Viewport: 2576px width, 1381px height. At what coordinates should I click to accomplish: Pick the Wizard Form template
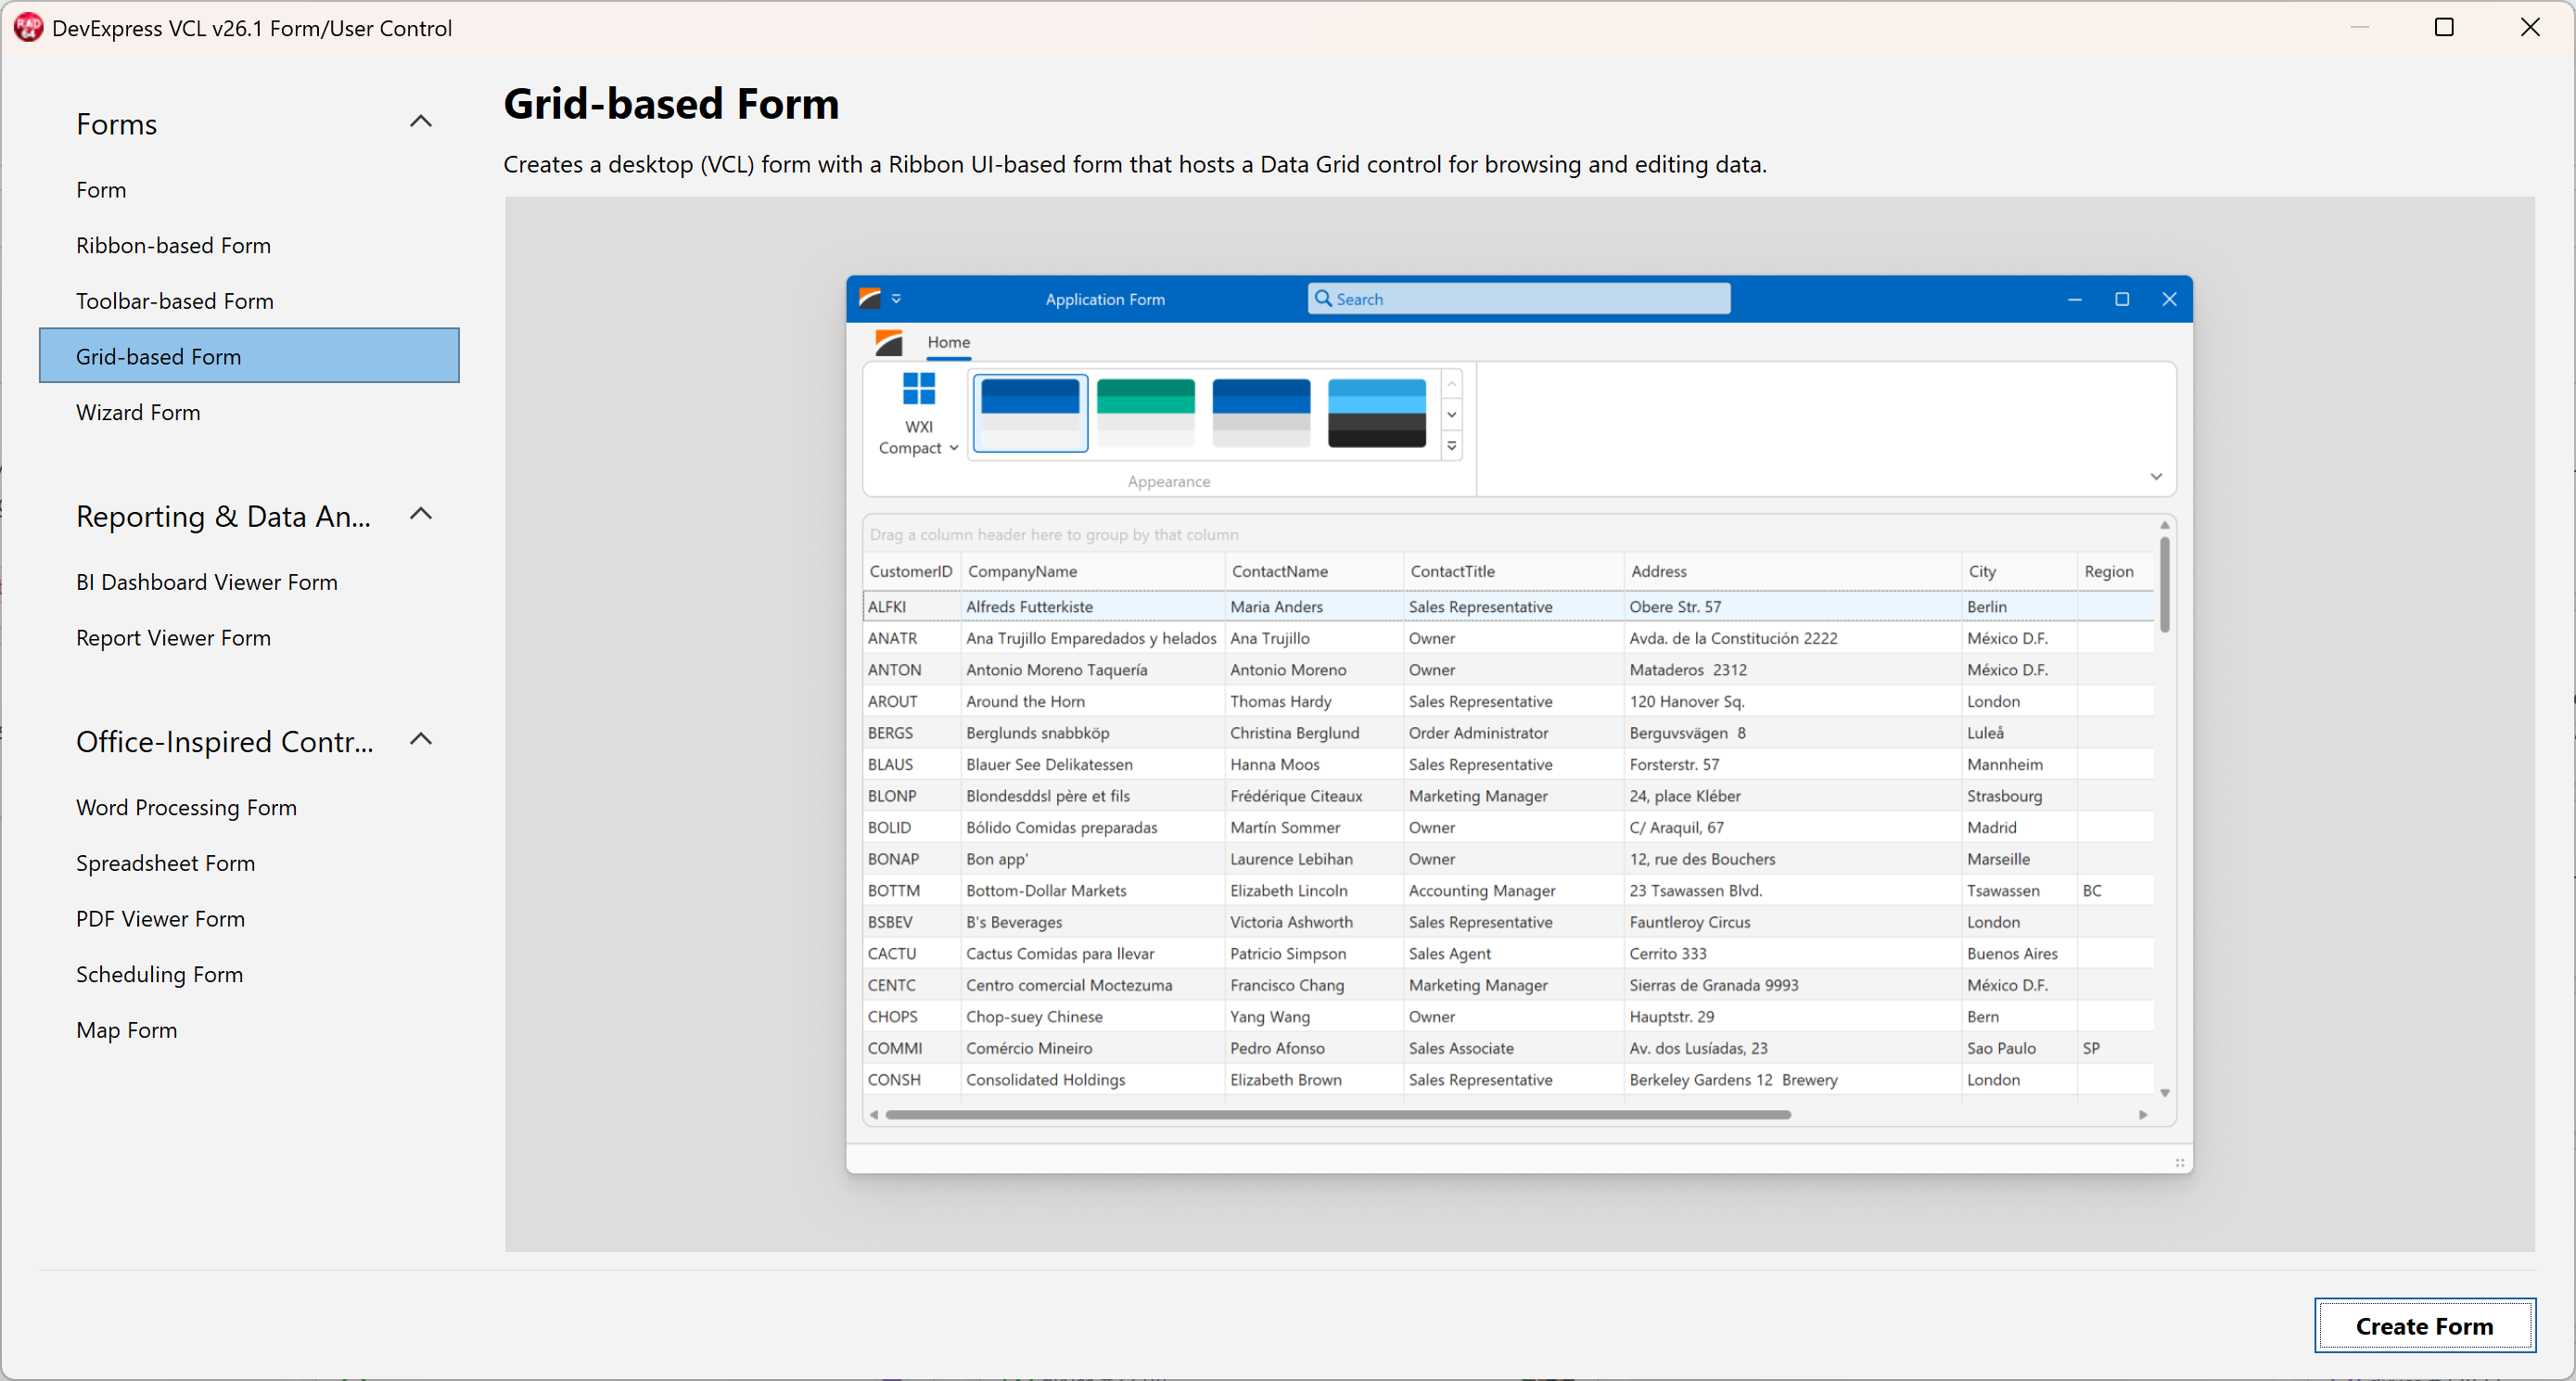pos(138,412)
